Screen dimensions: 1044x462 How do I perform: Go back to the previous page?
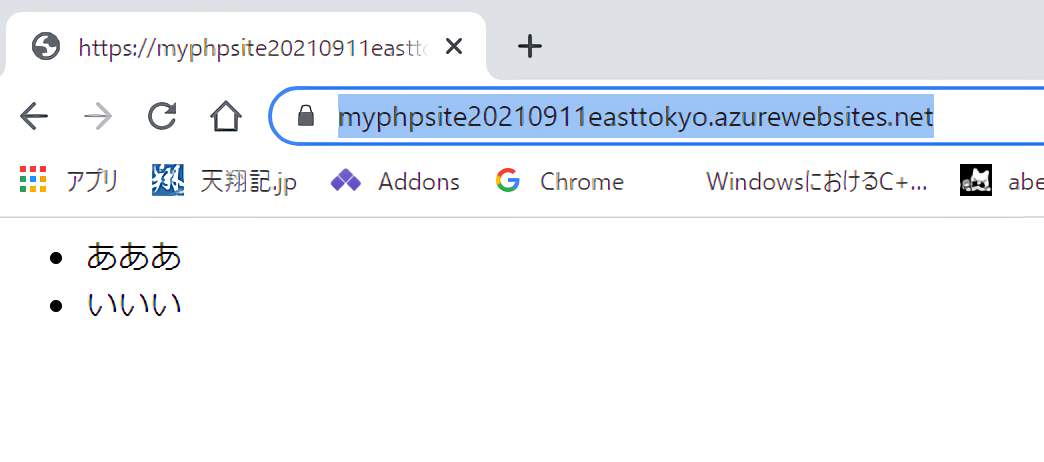coord(34,117)
